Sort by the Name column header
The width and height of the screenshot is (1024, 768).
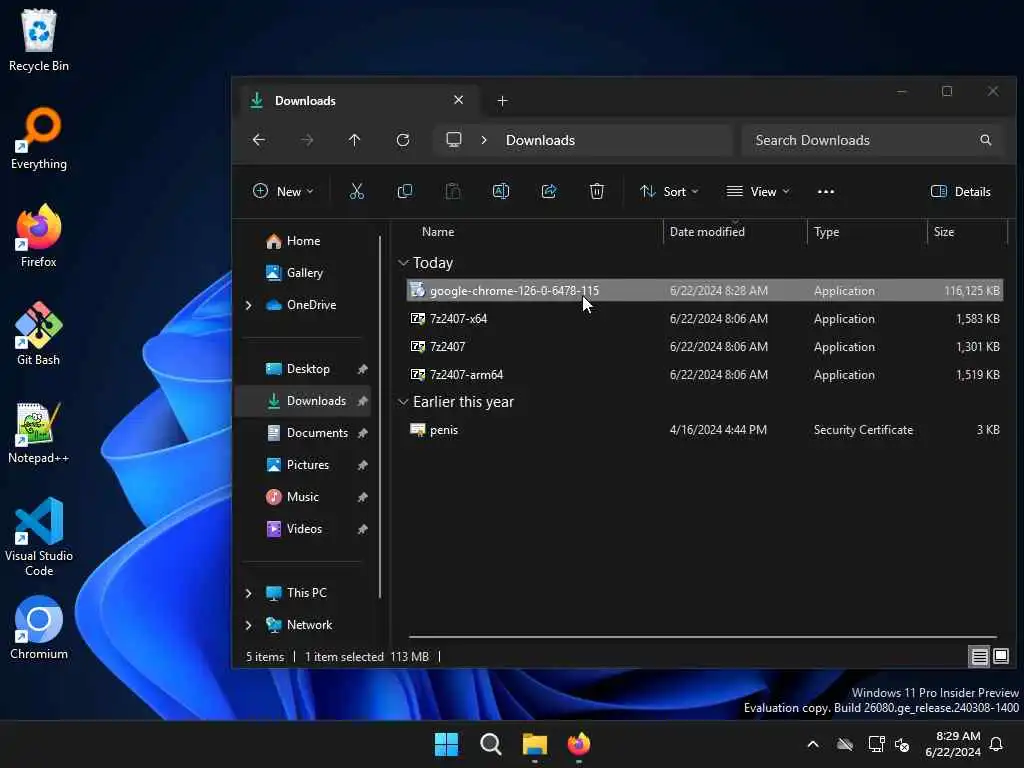pos(438,232)
